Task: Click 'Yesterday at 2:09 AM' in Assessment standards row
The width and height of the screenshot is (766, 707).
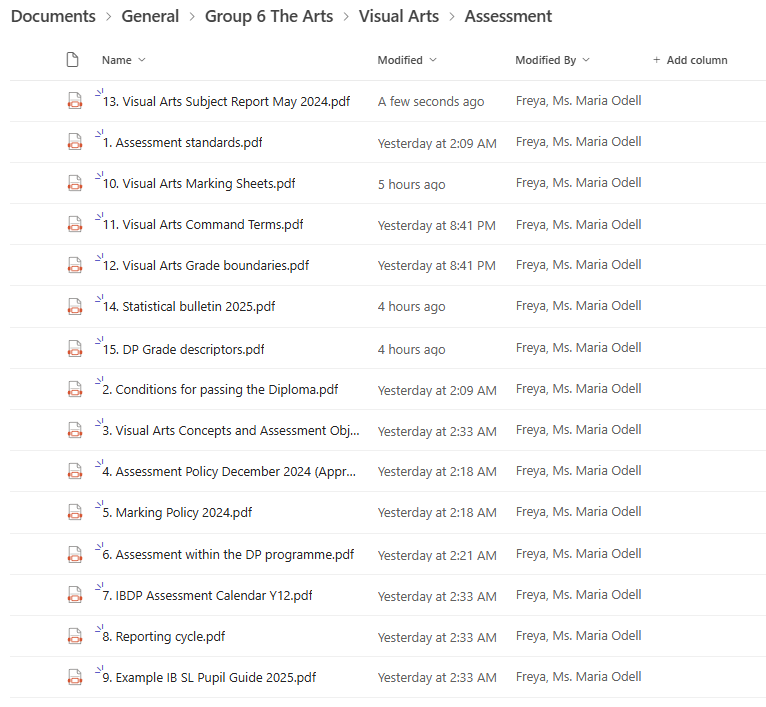Action: click(x=437, y=144)
